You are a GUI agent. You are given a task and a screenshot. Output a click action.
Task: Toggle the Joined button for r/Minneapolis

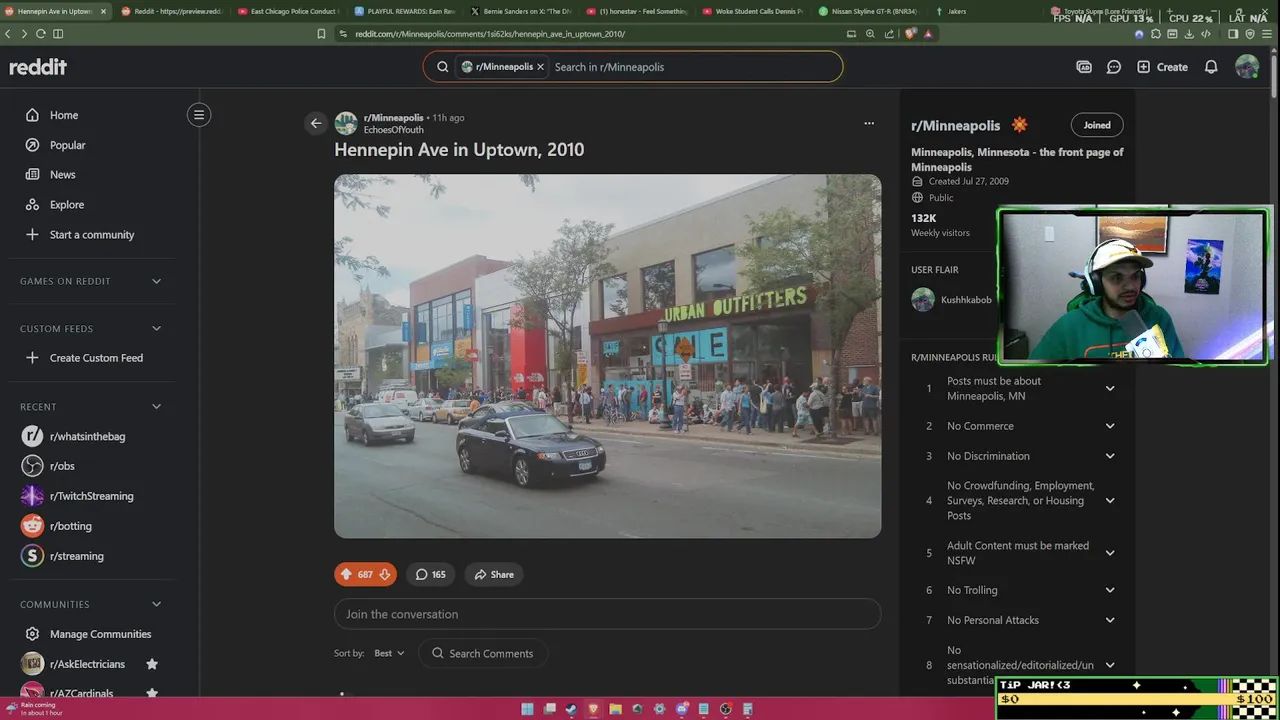[x=1097, y=125]
